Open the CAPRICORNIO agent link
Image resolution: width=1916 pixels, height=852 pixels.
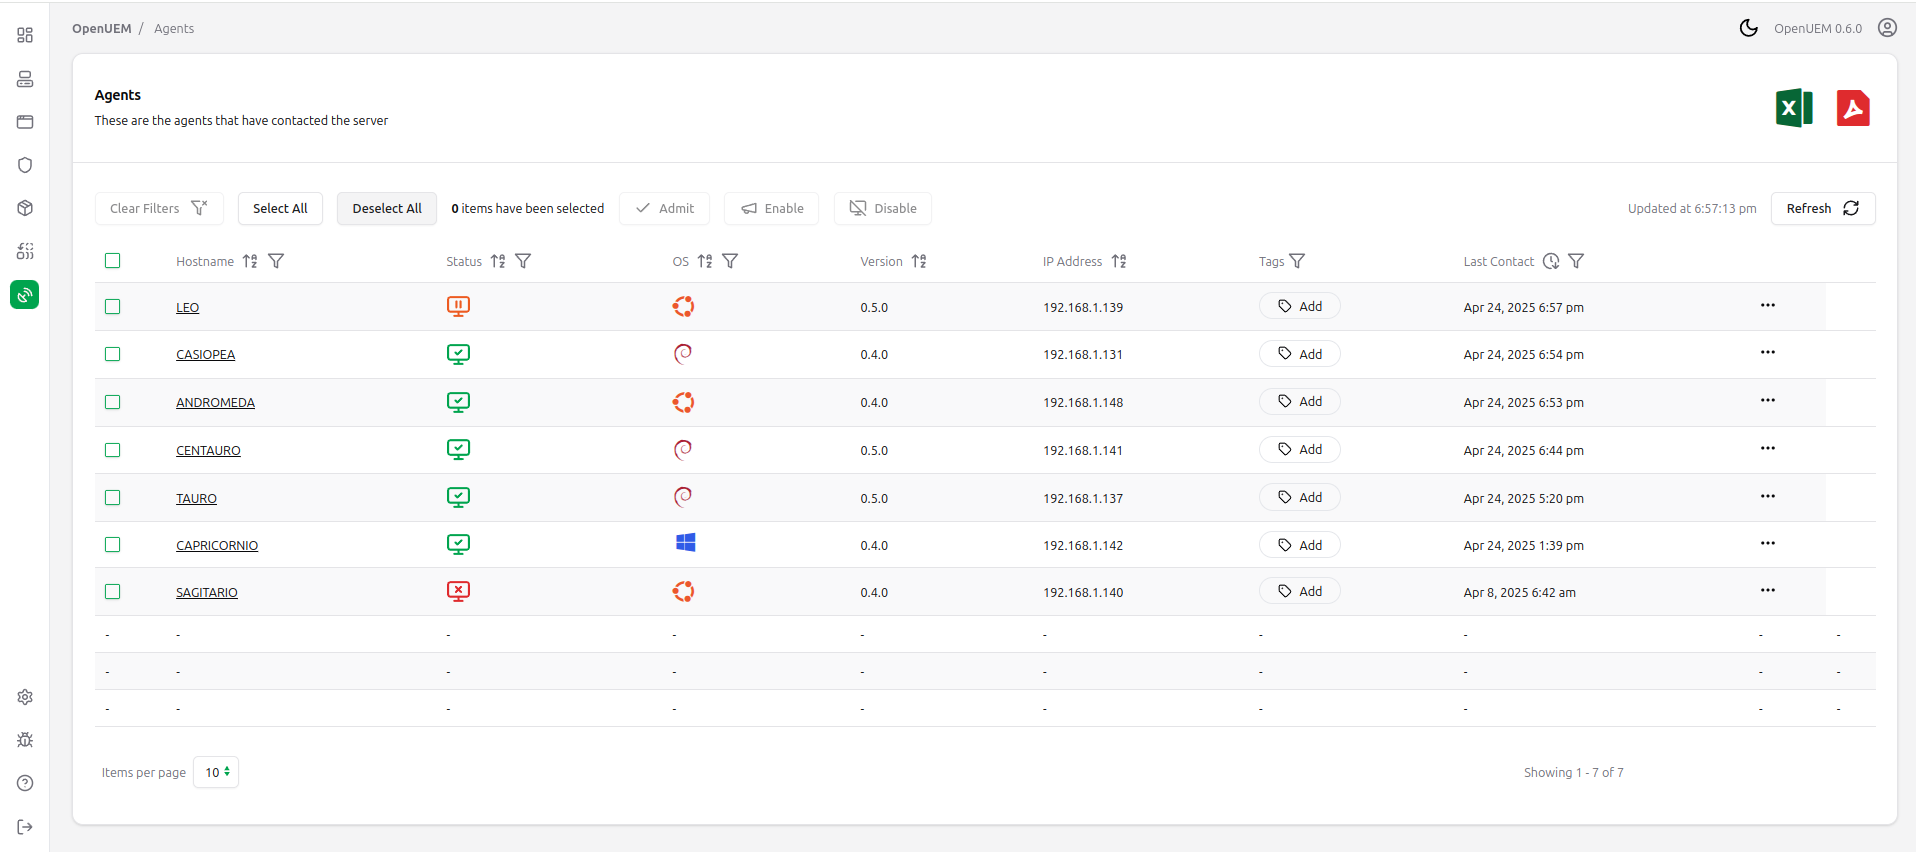[217, 545]
